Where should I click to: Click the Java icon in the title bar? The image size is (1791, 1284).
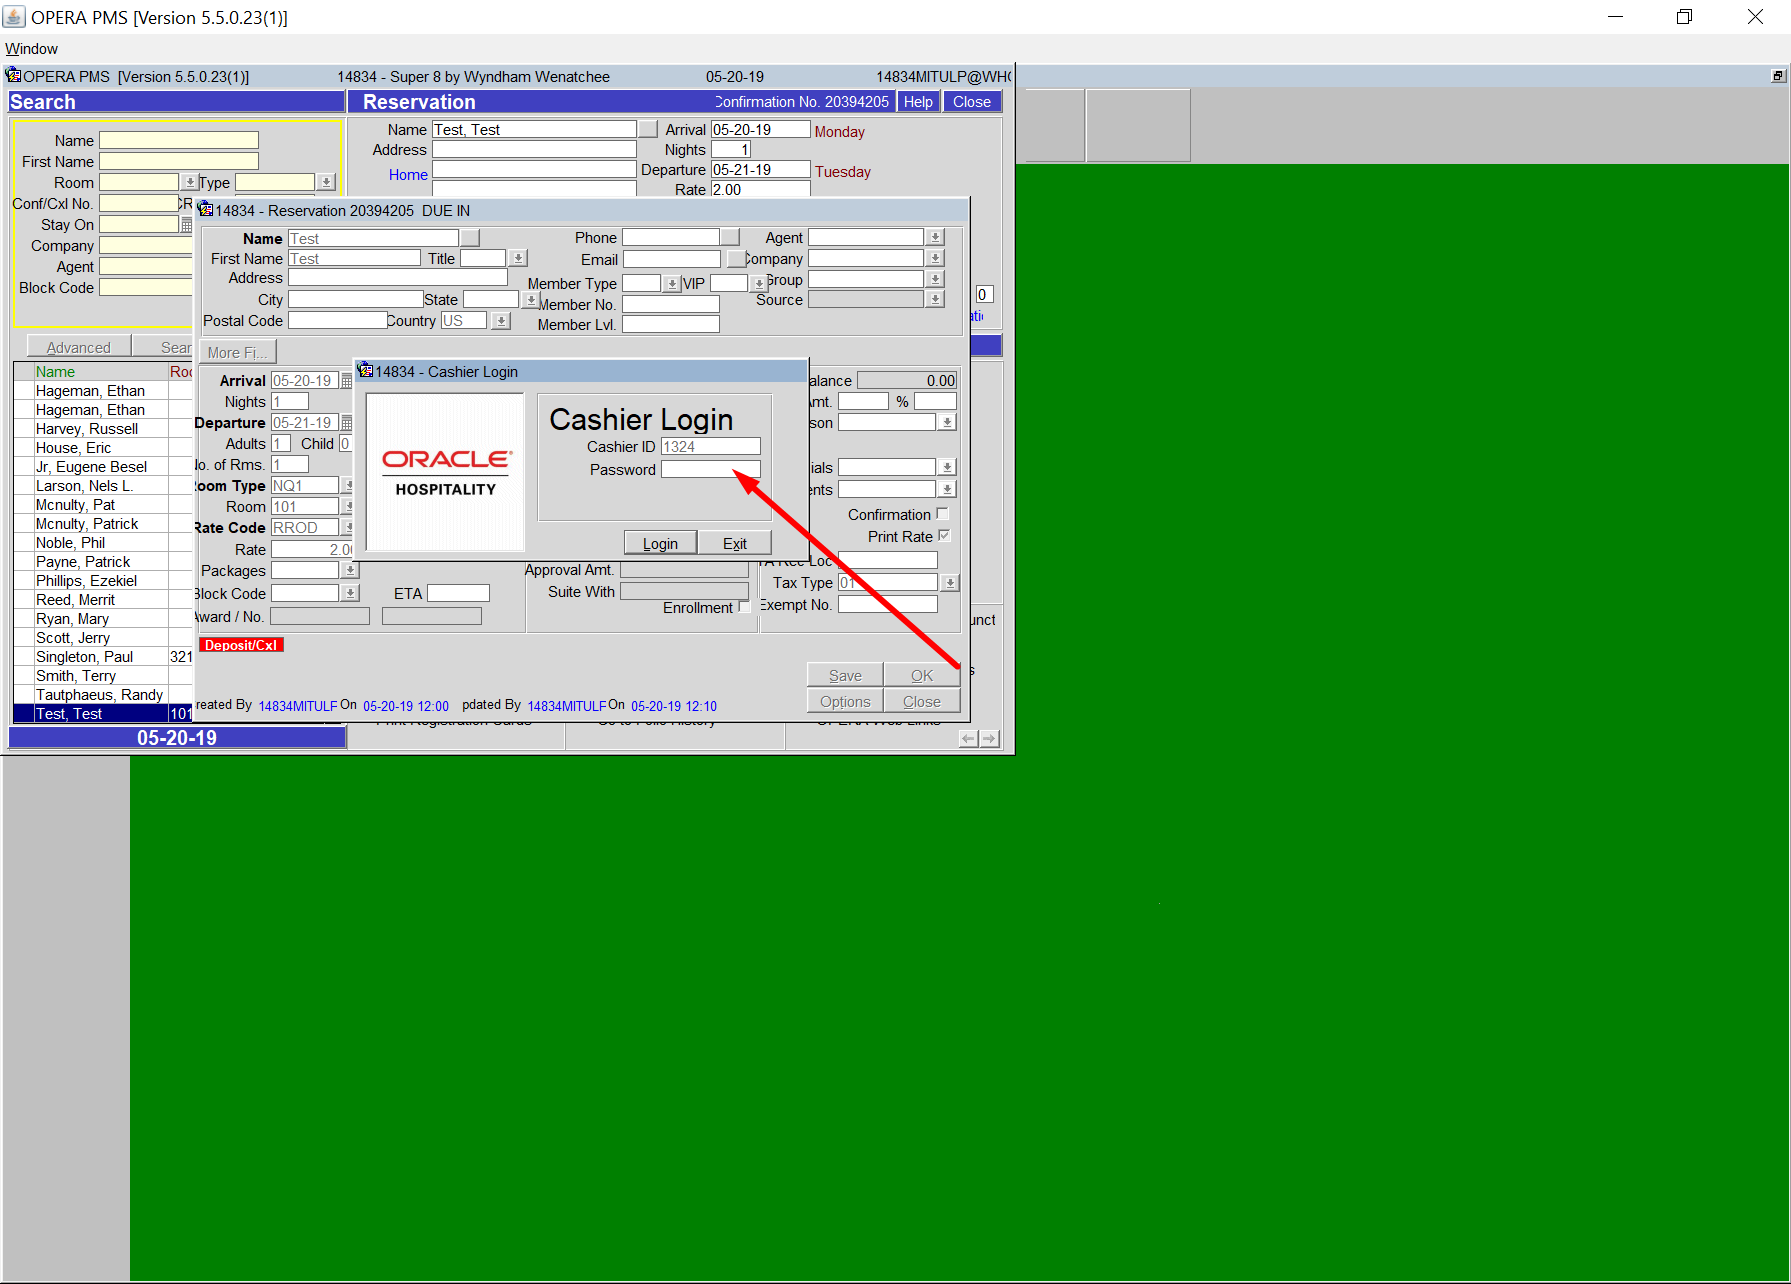pos(14,17)
